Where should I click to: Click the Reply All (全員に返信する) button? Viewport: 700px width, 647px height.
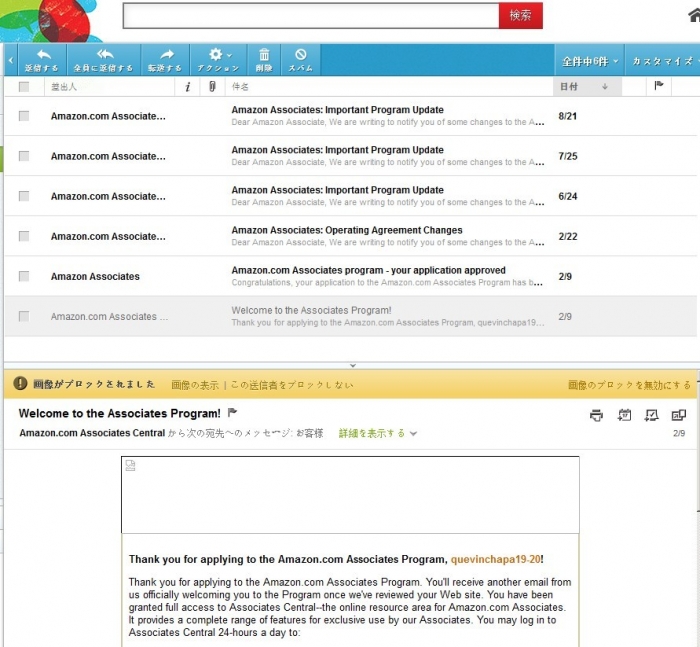[x=104, y=60]
